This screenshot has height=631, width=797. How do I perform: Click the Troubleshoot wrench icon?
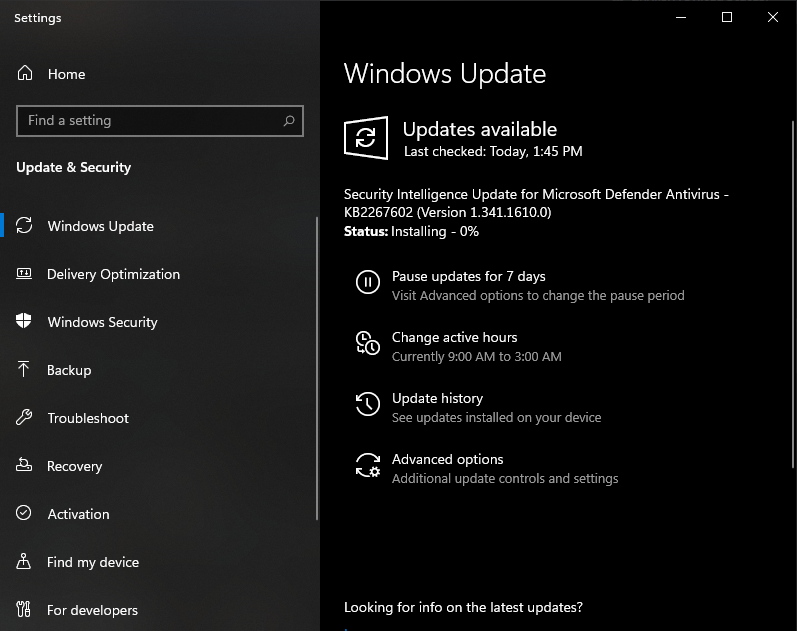click(23, 417)
